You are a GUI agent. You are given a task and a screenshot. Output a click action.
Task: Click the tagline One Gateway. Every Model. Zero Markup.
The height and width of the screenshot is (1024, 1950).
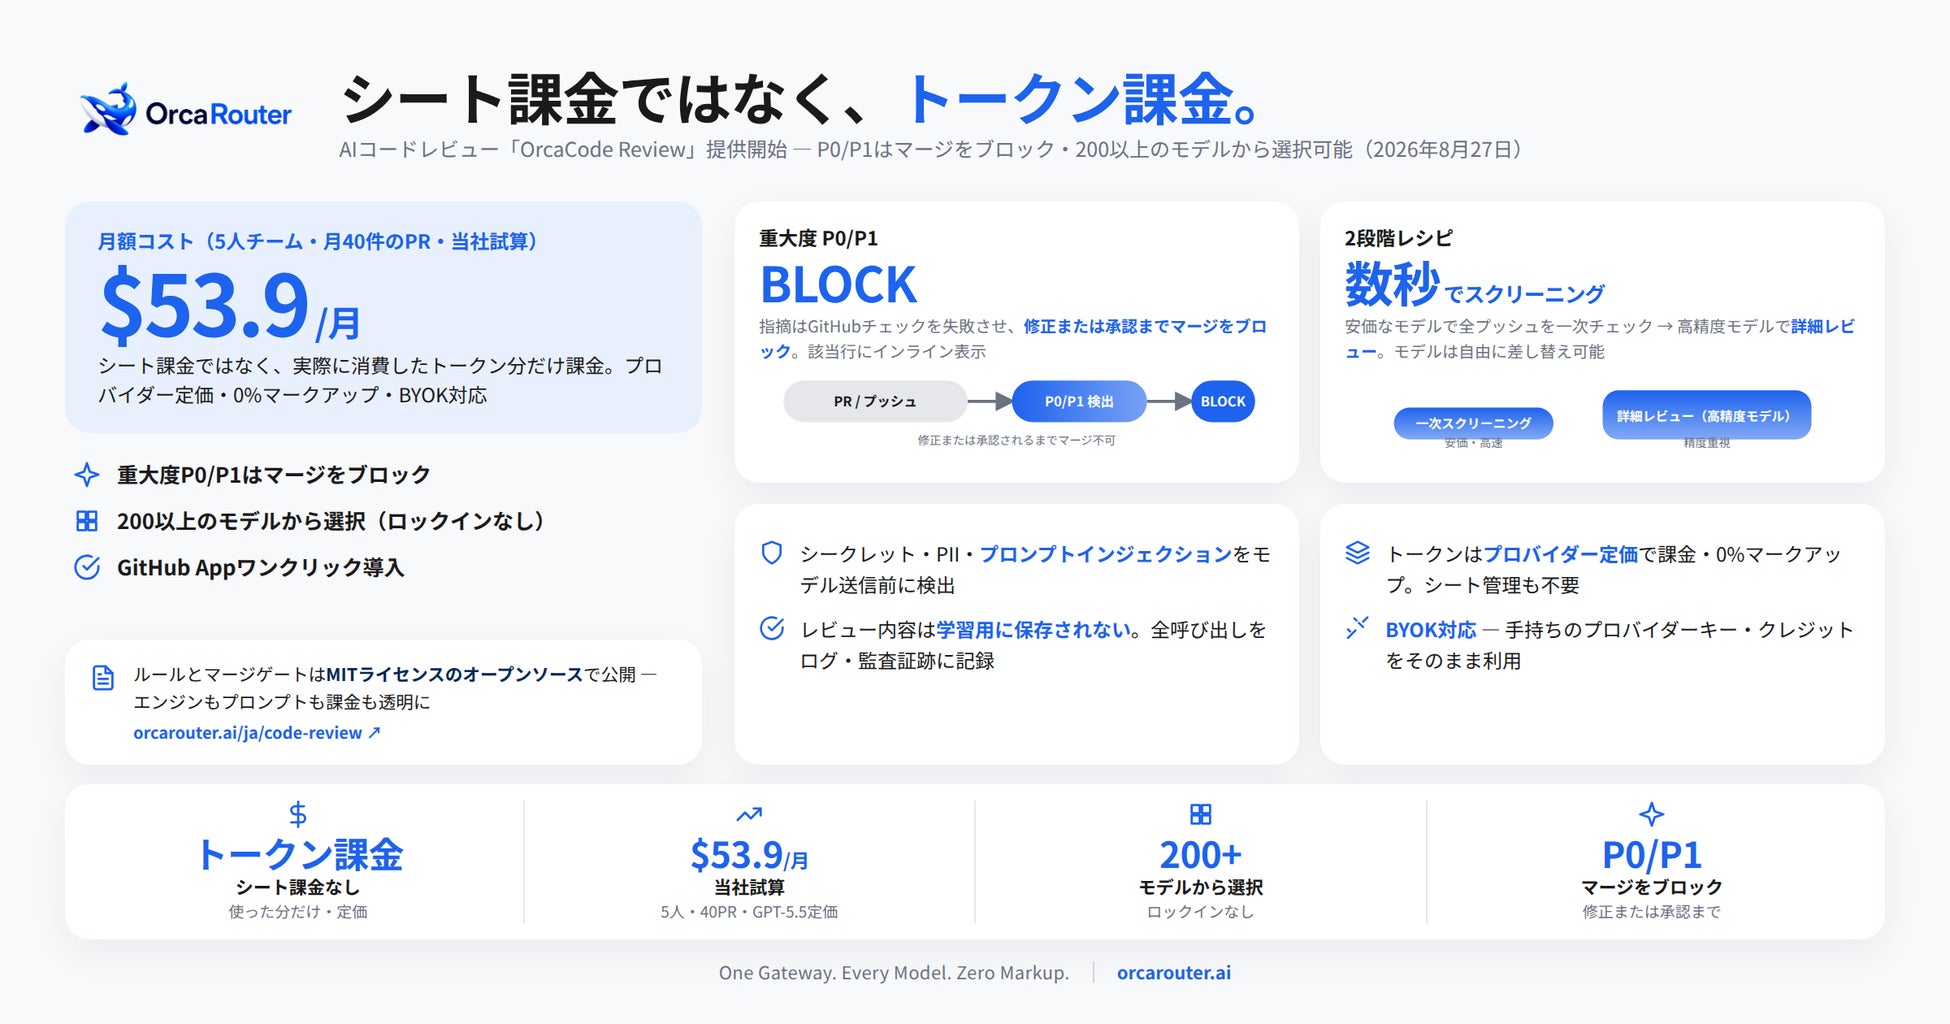pos(894,972)
